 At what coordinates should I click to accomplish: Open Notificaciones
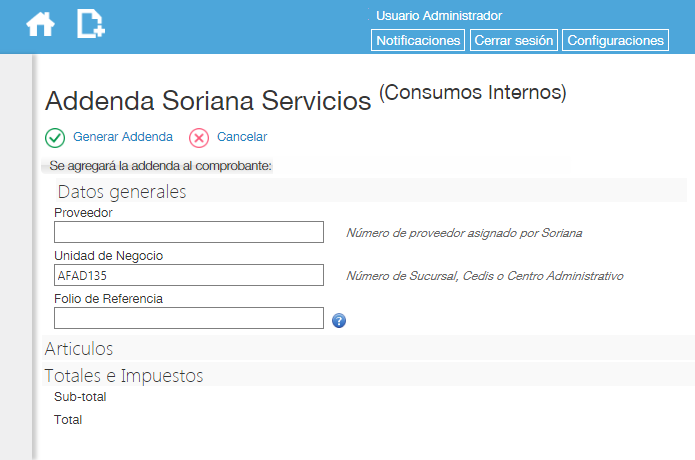(x=418, y=40)
